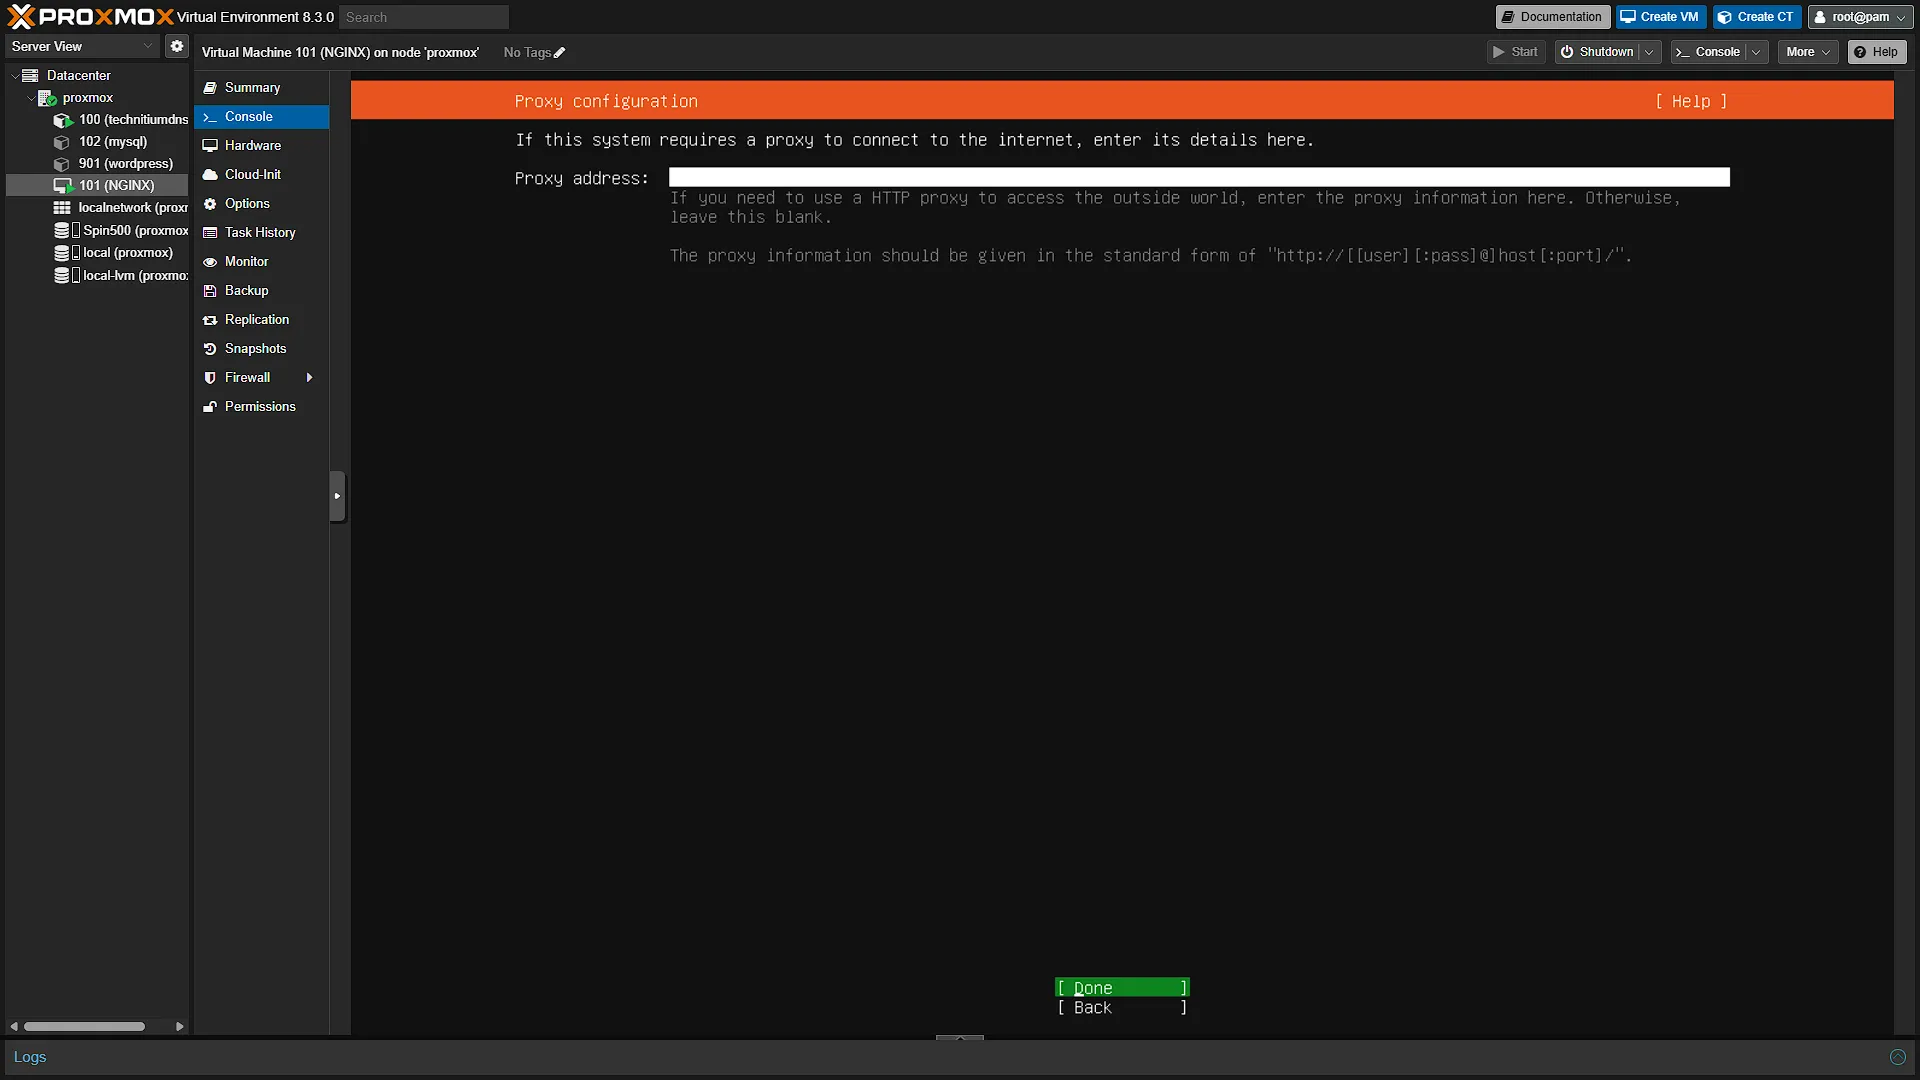Screen dimensions: 1920x1080
Task: Click the Create CT button
Action: tap(1757, 17)
